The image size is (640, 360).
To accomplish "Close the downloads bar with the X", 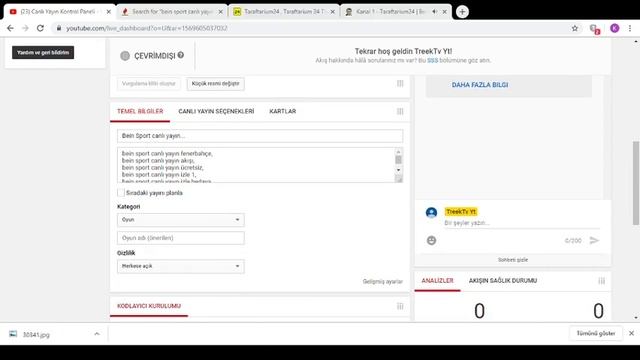I will [631, 333].
